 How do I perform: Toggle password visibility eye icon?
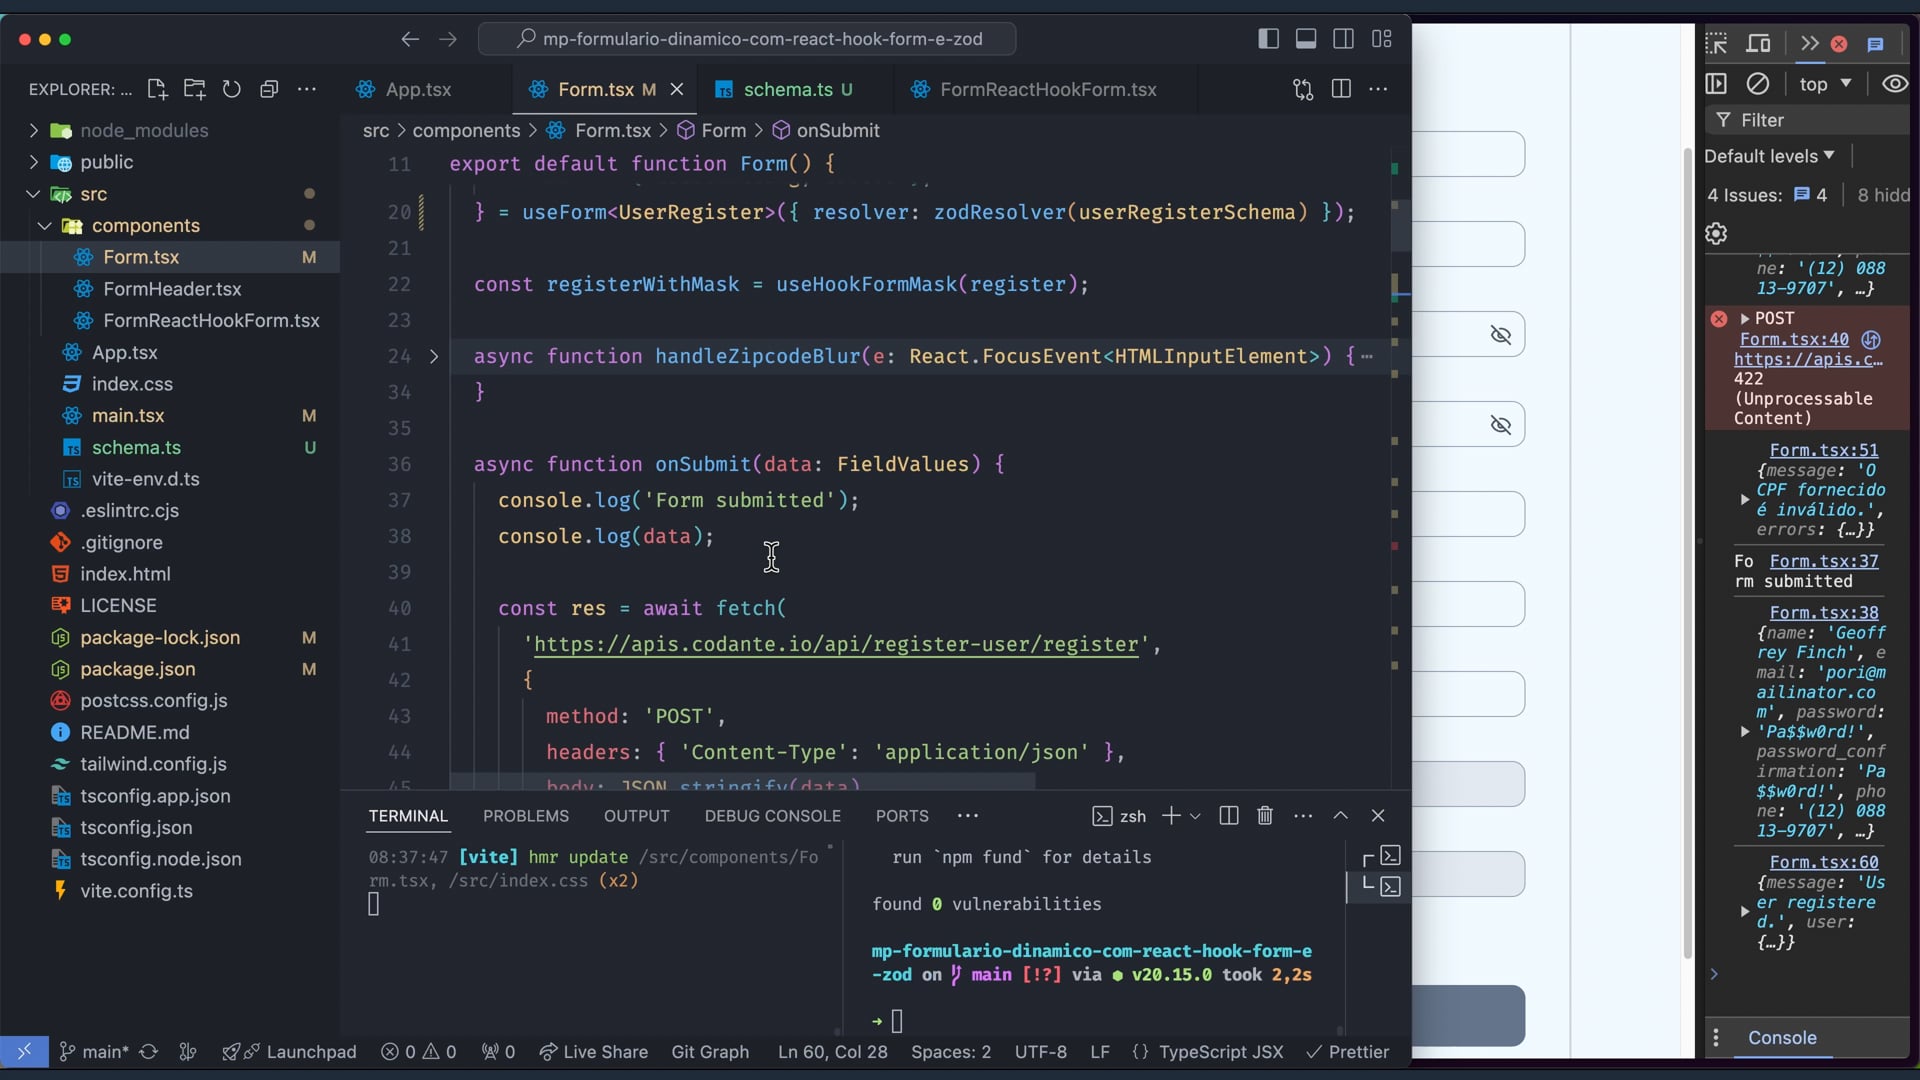(x=1500, y=335)
